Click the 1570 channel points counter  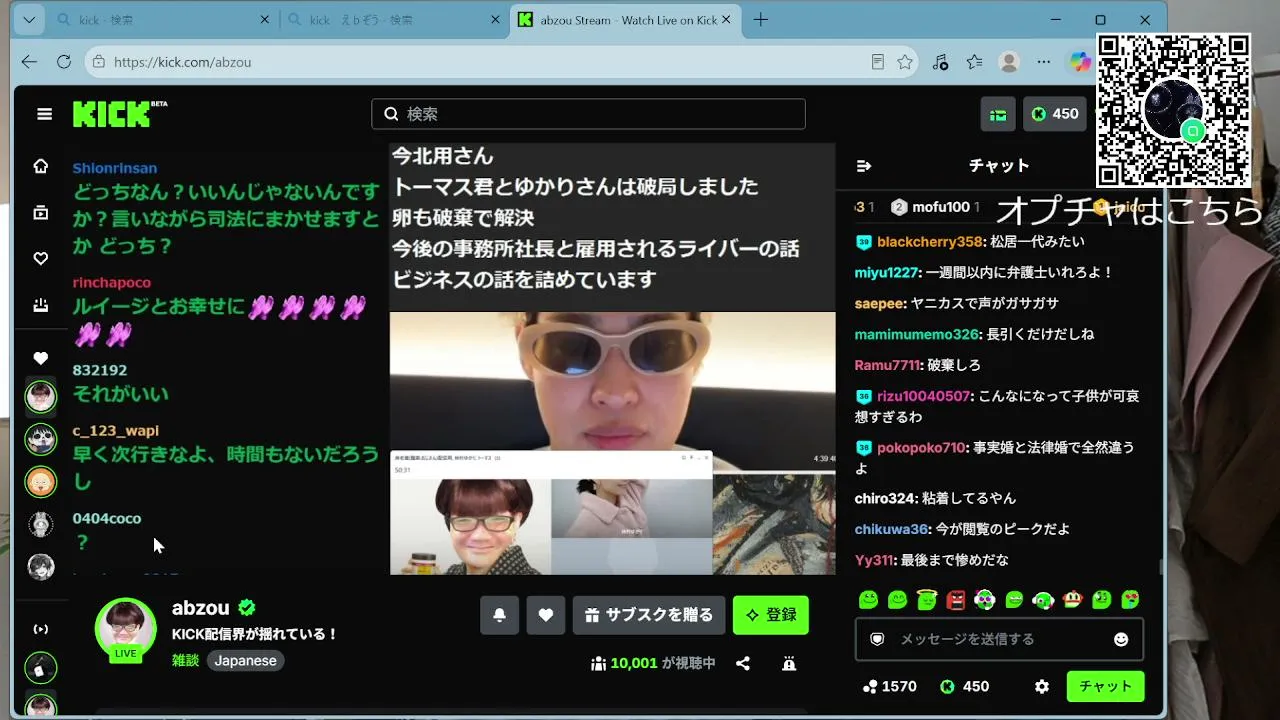[889, 687]
